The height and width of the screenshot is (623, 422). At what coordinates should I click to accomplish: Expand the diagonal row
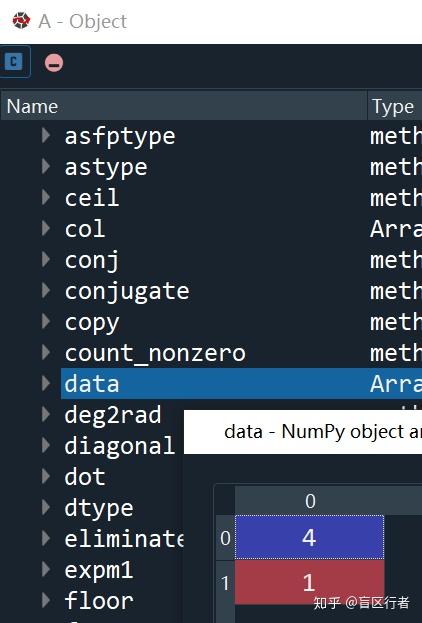tap(46, 445)
